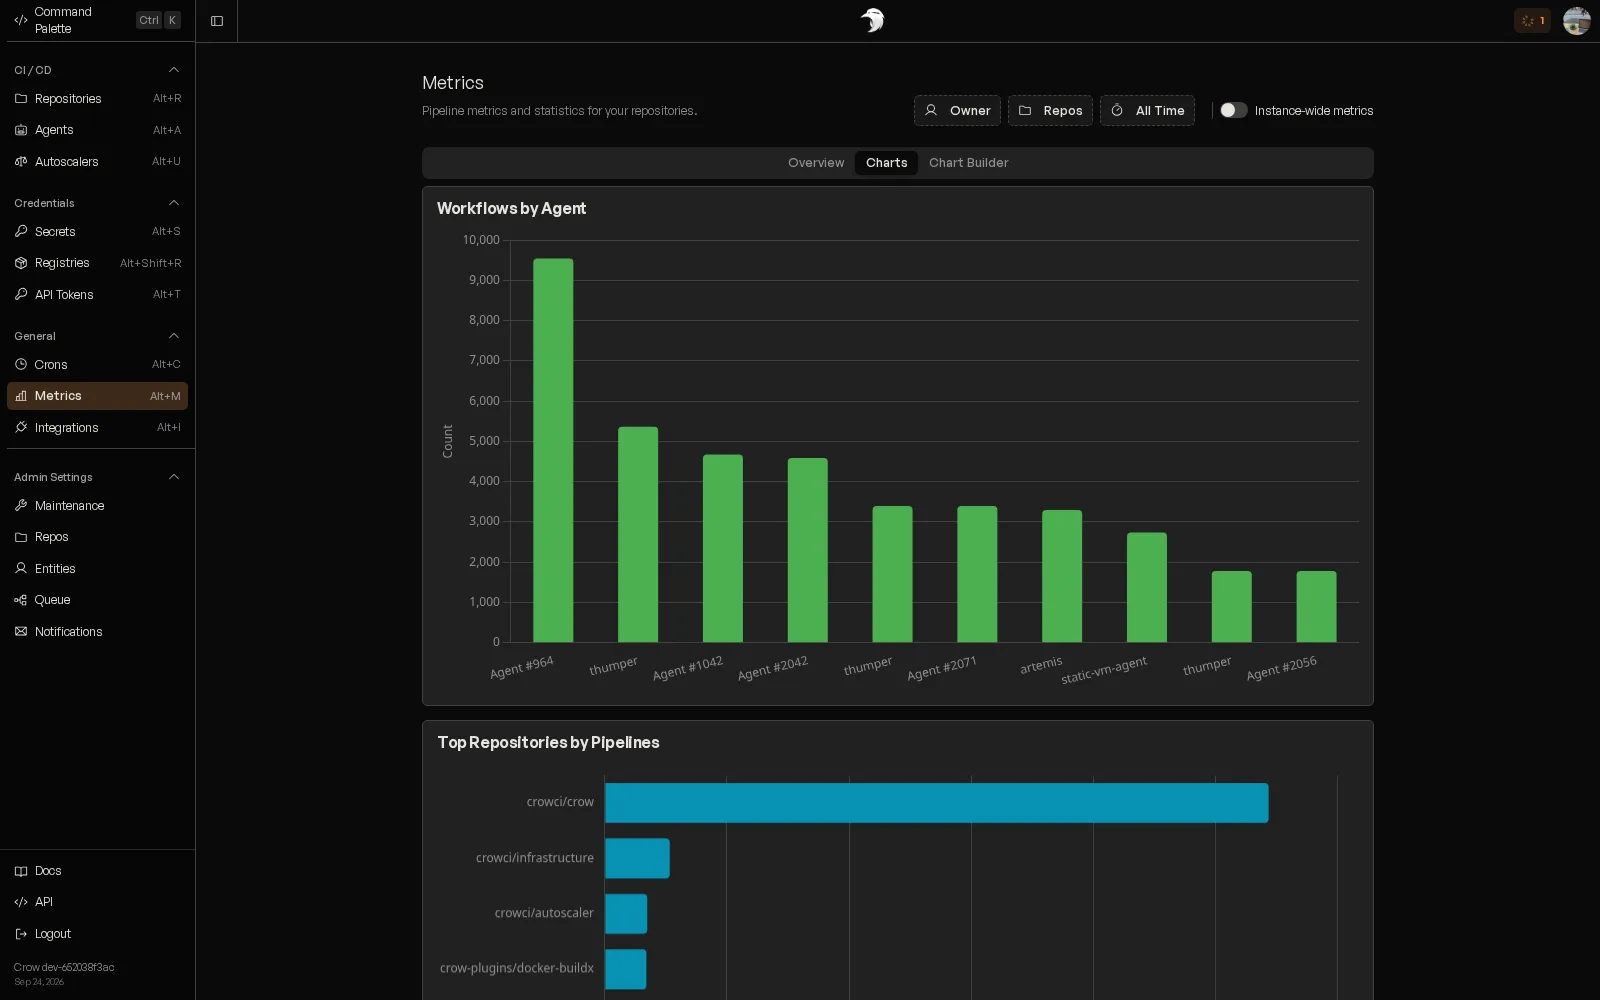Screen dimensions: 1600x1000
Task: Switch to the Overview tab
Action: (x=816, y=163)
